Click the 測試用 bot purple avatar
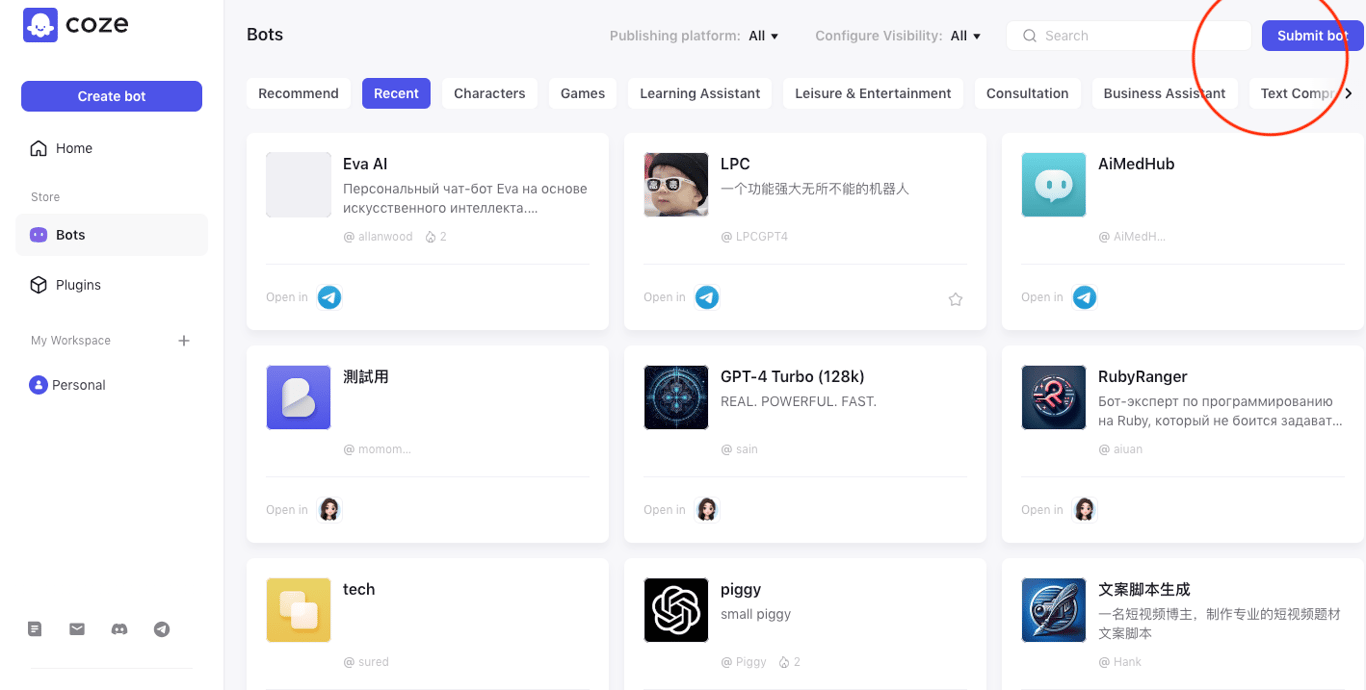Image resolution: width=1366 pixels, height=690 pixels. pos(298,397)
